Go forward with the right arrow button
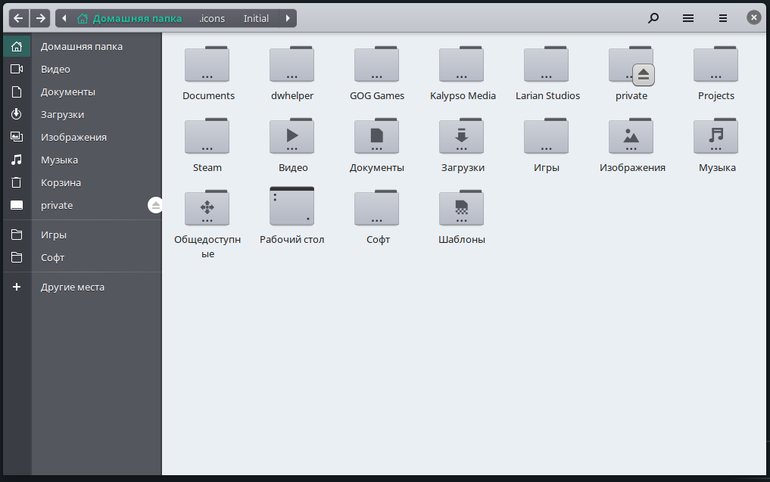770x482 pixels. pyautogui.click(x=40, y=18)
